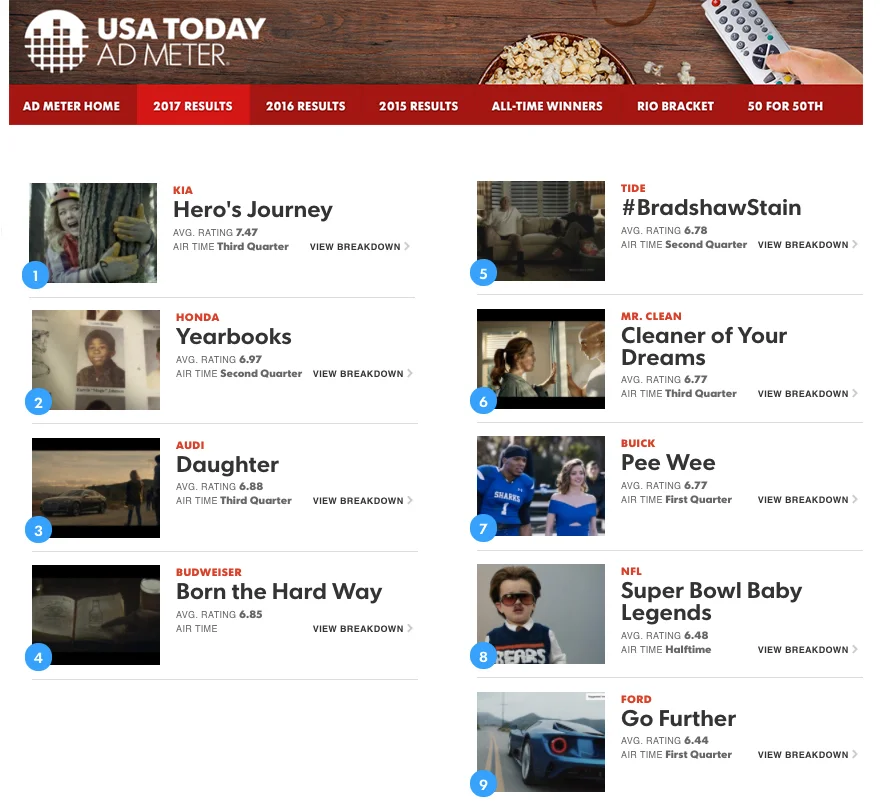Image resolution: width=886 pixels, height=804 pixels.
Task: Open the Rio Bracket tab
Action: (675, 106)
